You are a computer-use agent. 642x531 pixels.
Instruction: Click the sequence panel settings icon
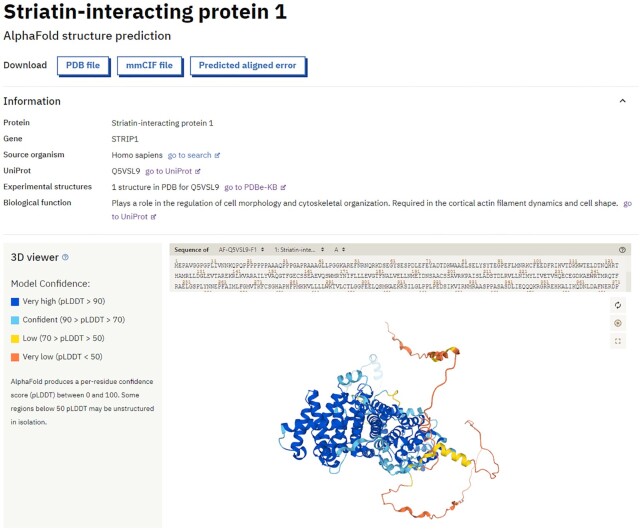pos(622,250)
